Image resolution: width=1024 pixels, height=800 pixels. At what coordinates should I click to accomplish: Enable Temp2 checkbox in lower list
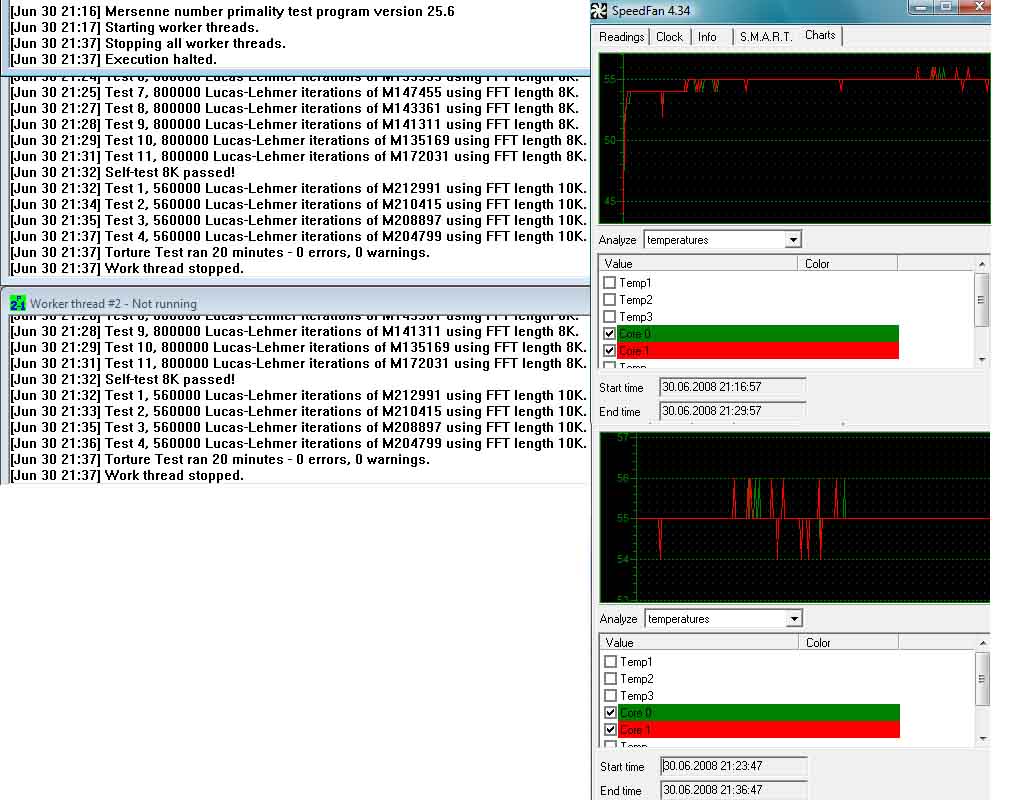point(610,679)
